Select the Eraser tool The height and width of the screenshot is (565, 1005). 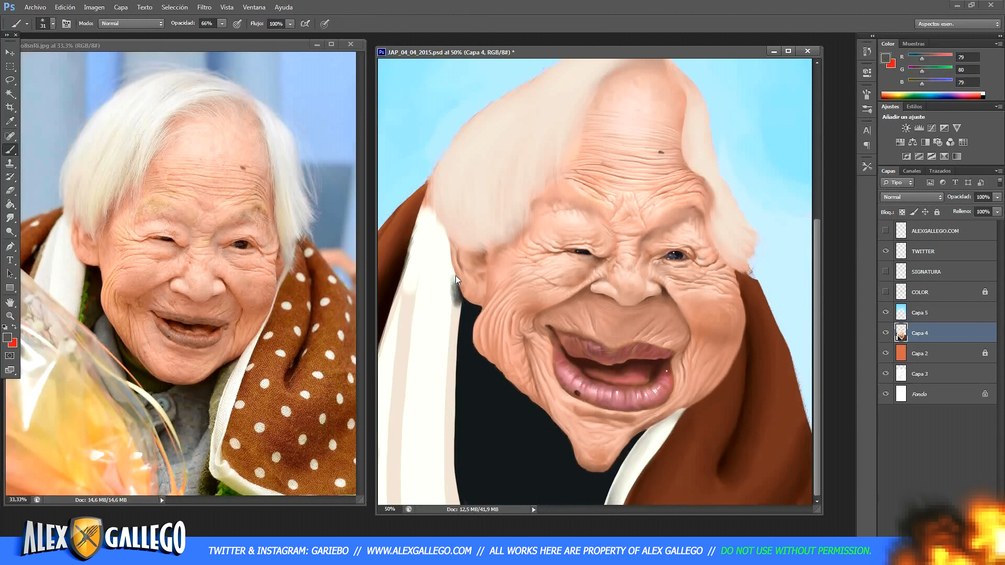point(10,191)
